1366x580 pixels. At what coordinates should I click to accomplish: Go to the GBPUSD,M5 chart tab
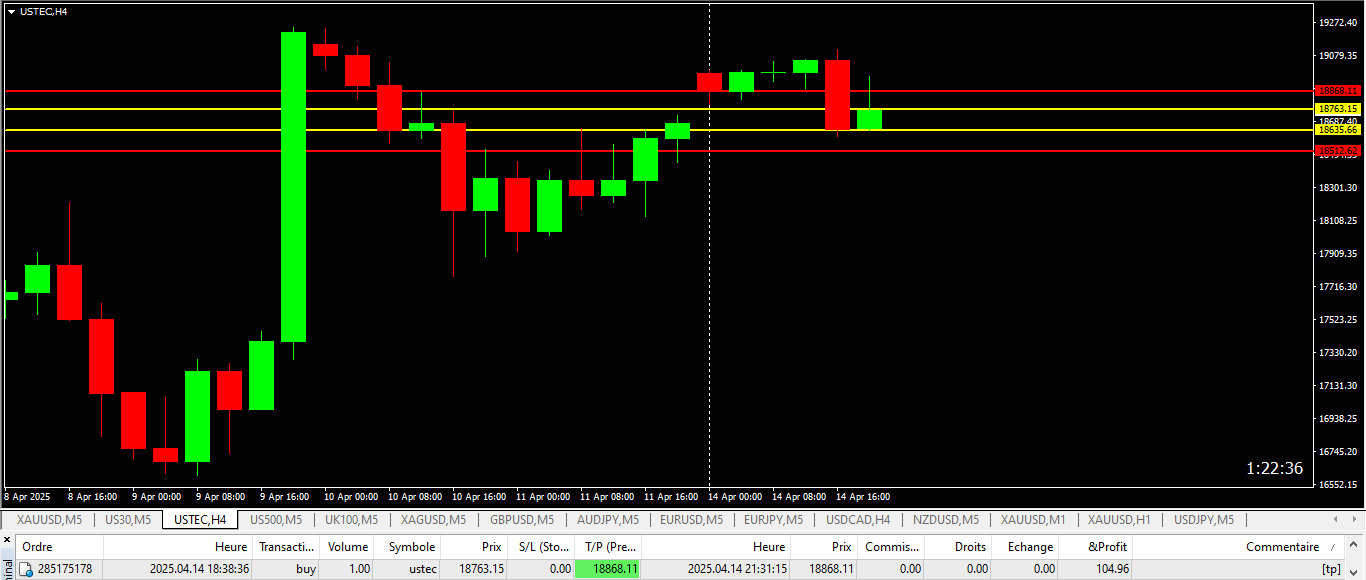(521, 520)
